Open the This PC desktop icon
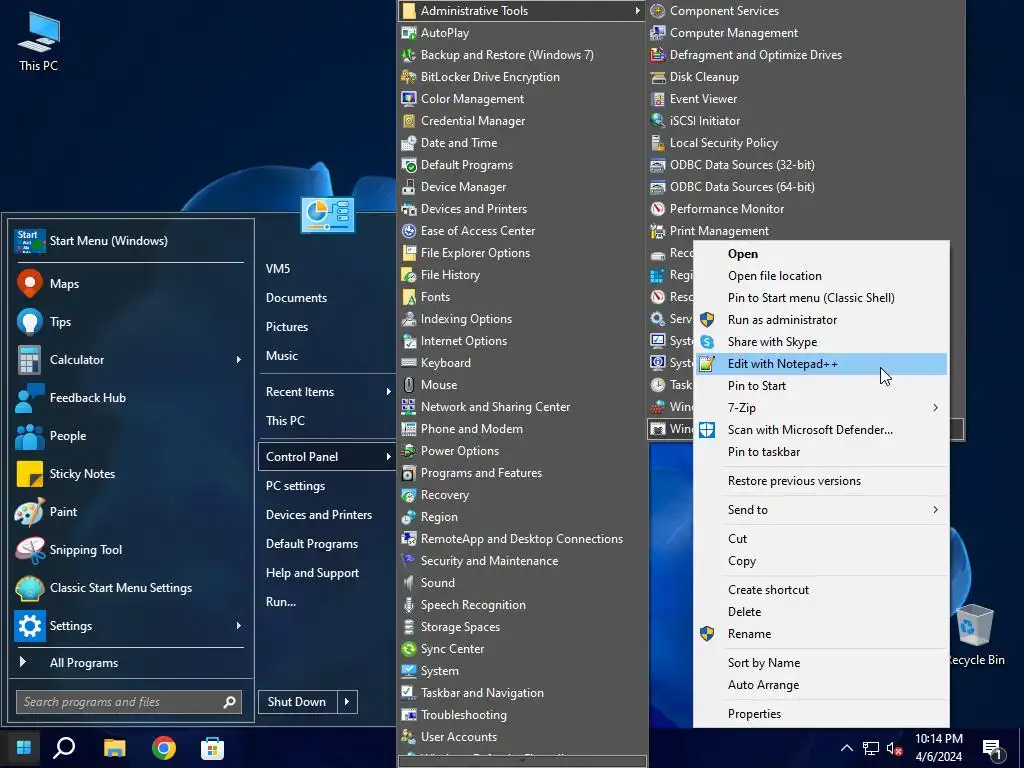1024x768 pixels. 38,42
